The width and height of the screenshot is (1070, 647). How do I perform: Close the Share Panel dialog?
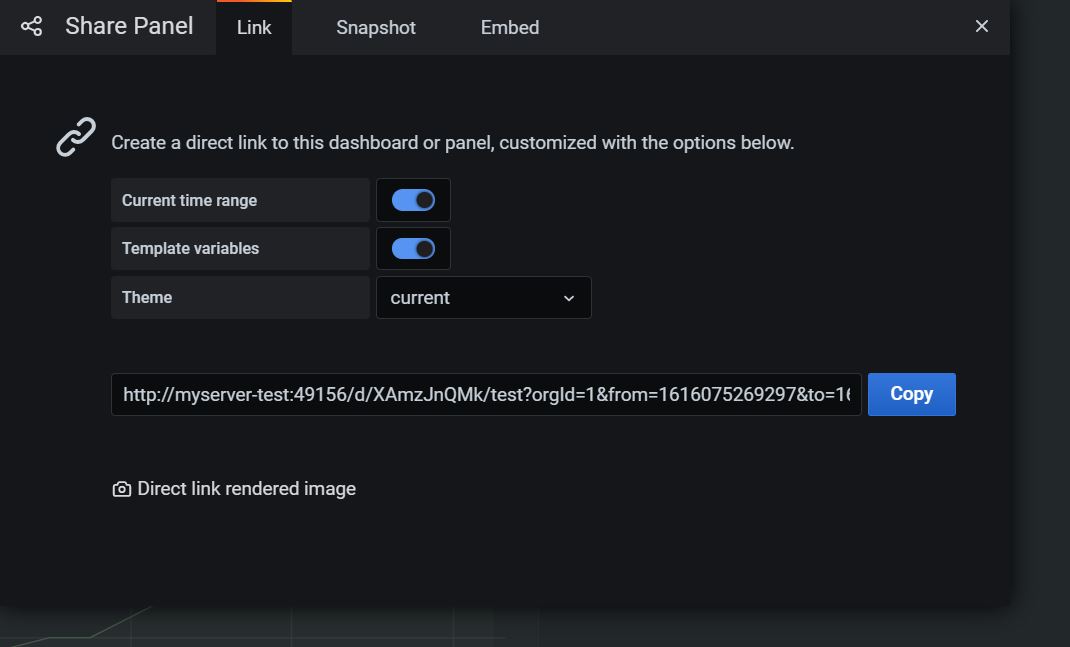point(981,26)
